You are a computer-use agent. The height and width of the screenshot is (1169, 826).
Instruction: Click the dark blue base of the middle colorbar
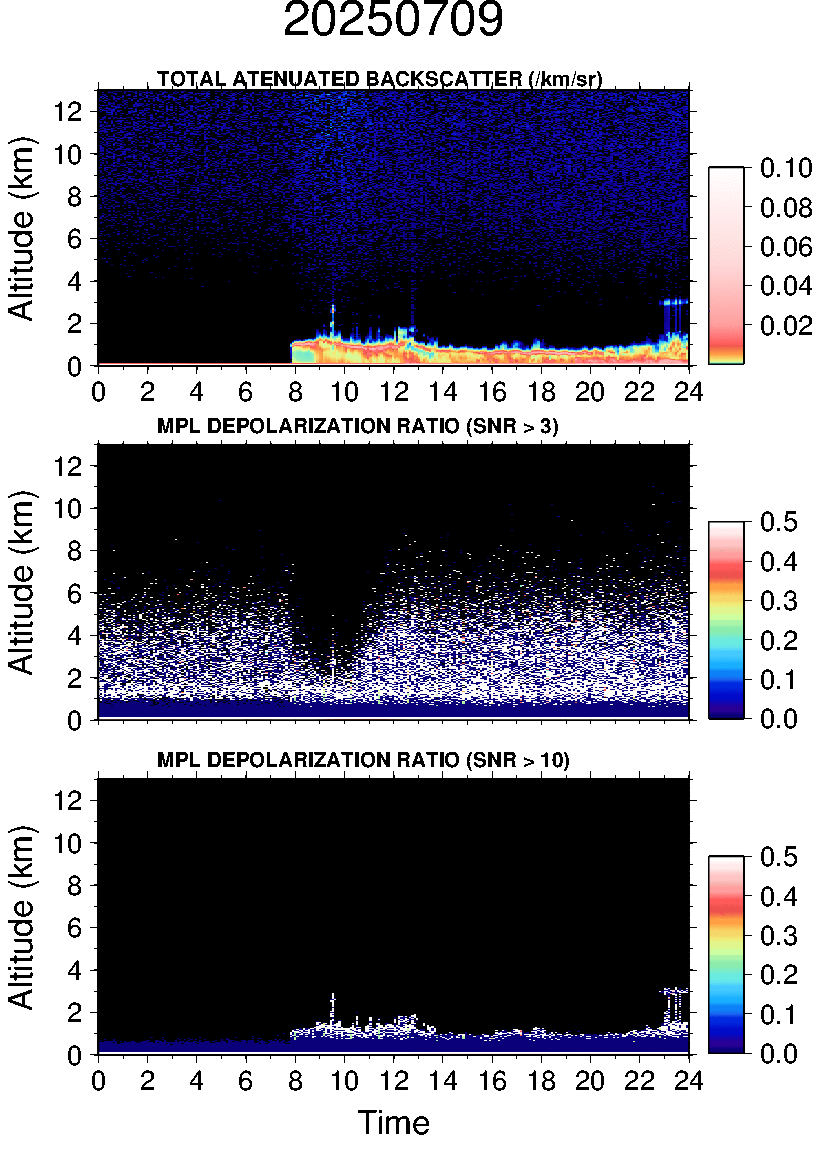[726, 708]
